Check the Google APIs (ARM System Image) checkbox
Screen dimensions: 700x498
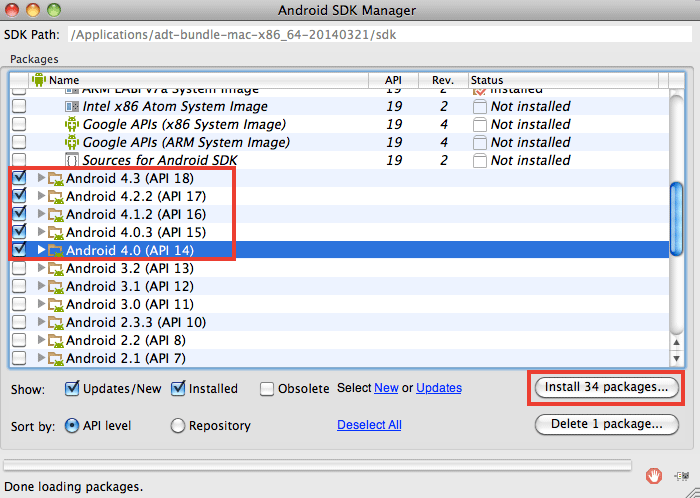coord(19,142)
